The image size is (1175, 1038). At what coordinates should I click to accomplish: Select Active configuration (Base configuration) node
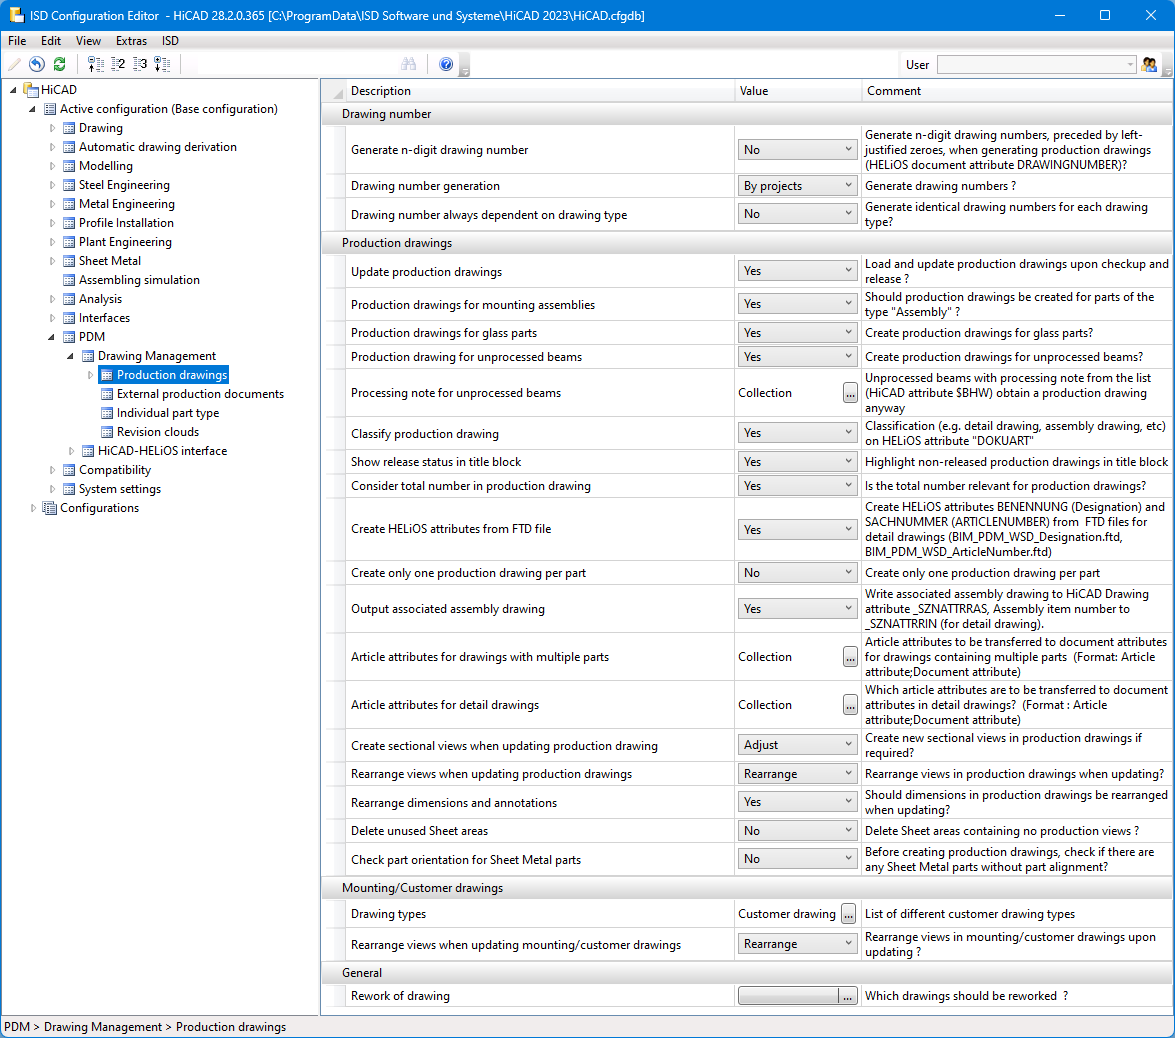(169, 109)
